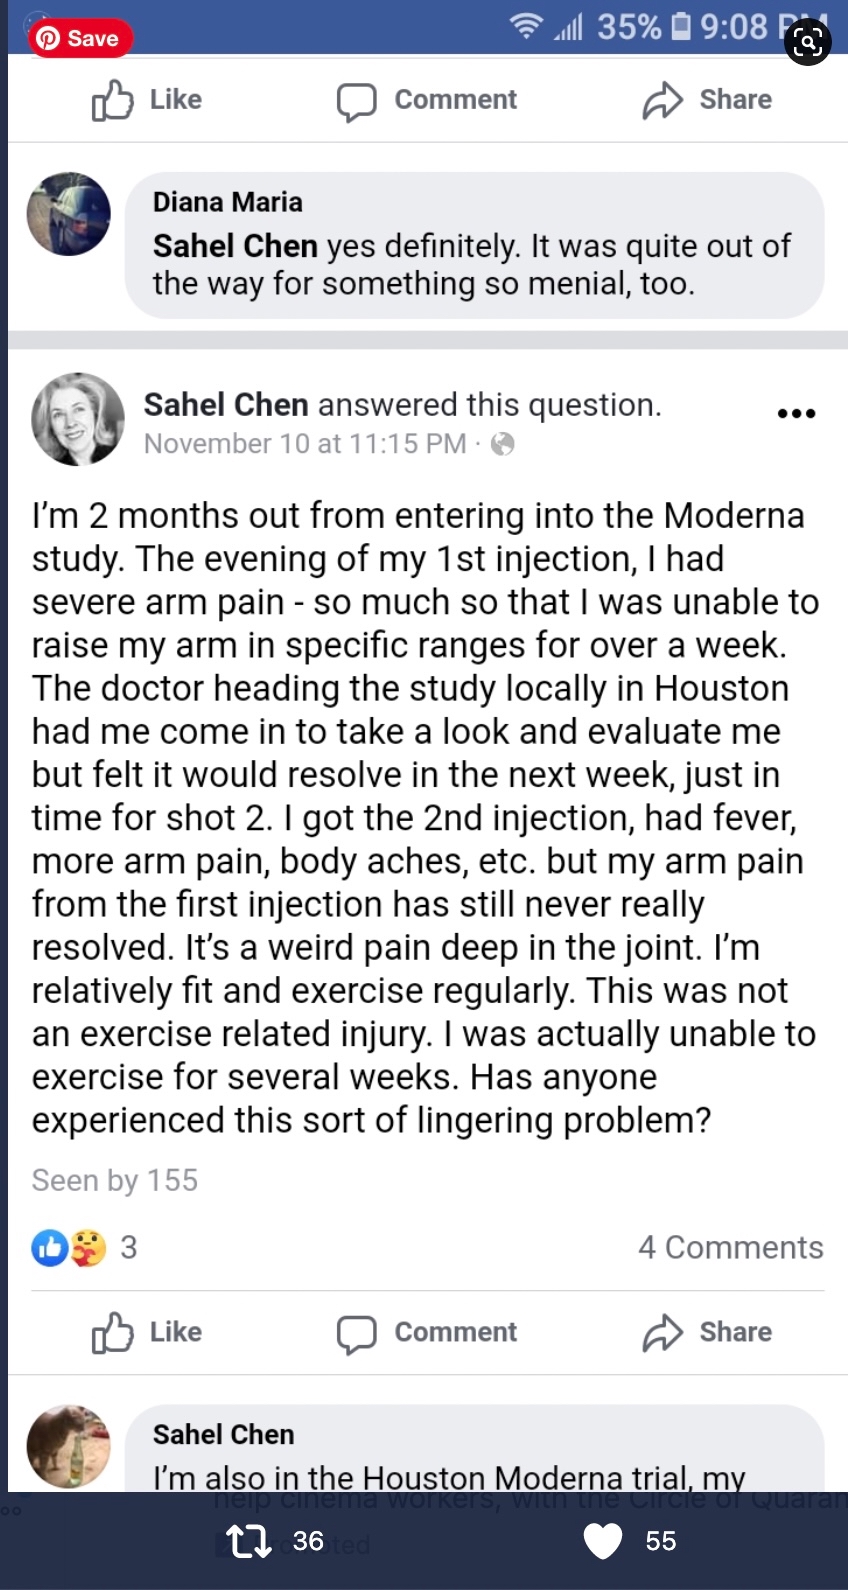Open Diana Maria's profile picture
This screenshot has width=848, height=1590.
click(x=68, y=214)
